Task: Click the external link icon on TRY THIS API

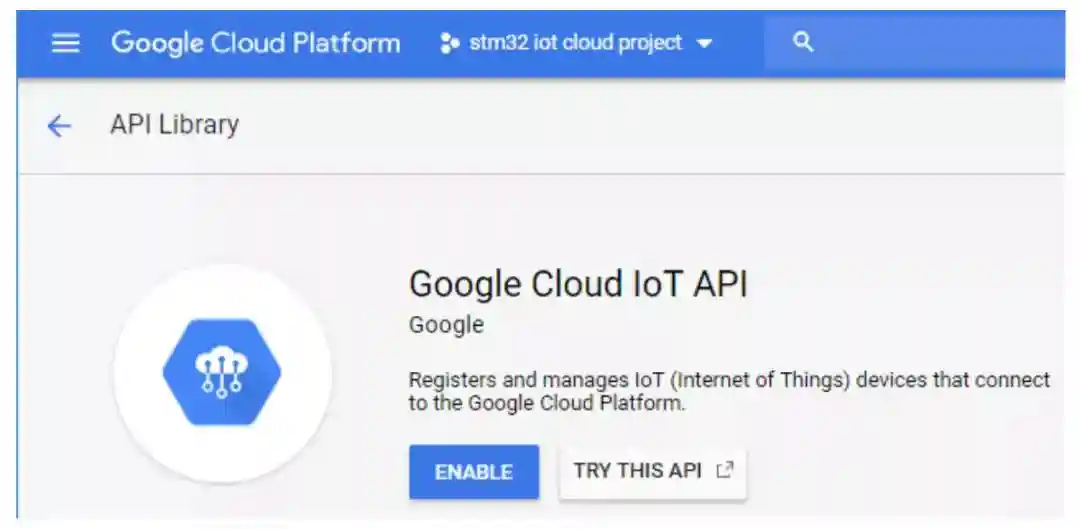Action: (726, 470)
